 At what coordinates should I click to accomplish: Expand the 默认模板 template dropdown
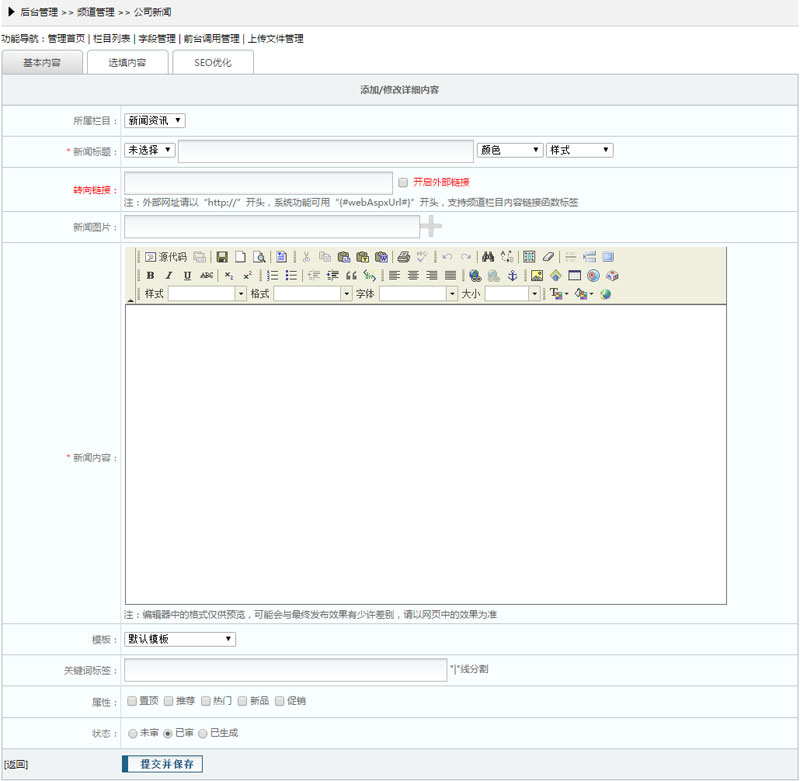click(x=180, y=639)
